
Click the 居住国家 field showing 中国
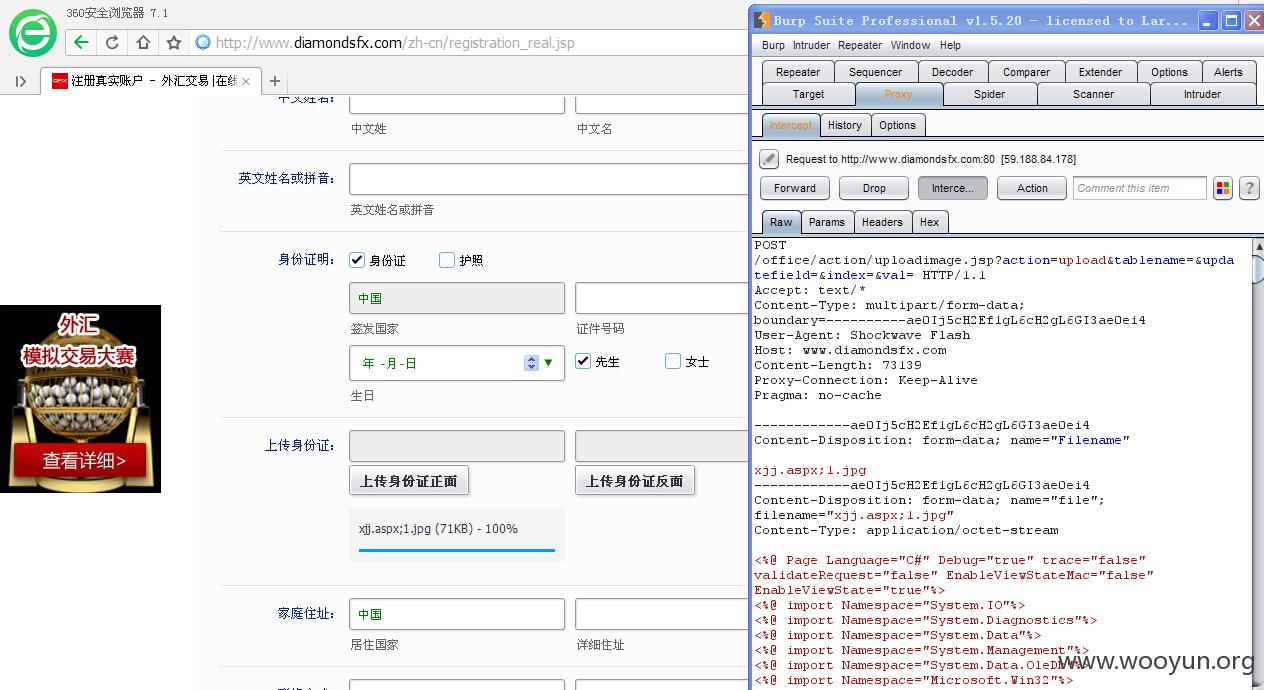click(457, 614)
